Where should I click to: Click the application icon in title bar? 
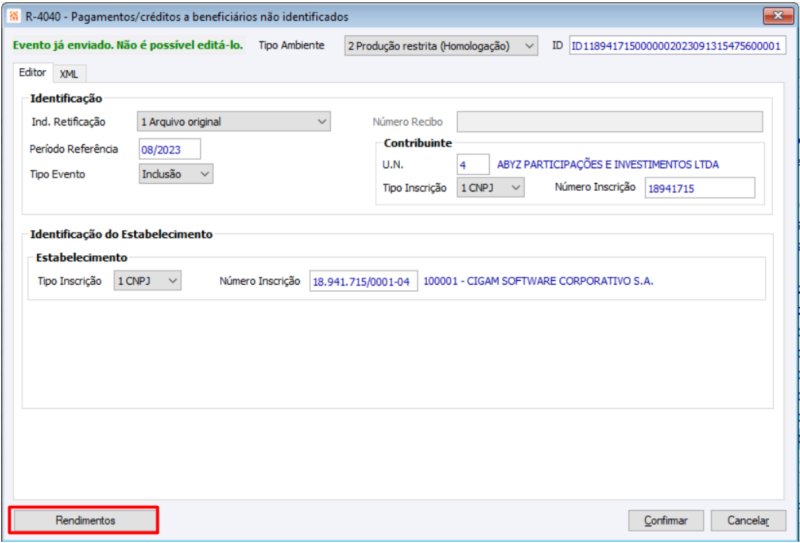click(x=14, y=16)
